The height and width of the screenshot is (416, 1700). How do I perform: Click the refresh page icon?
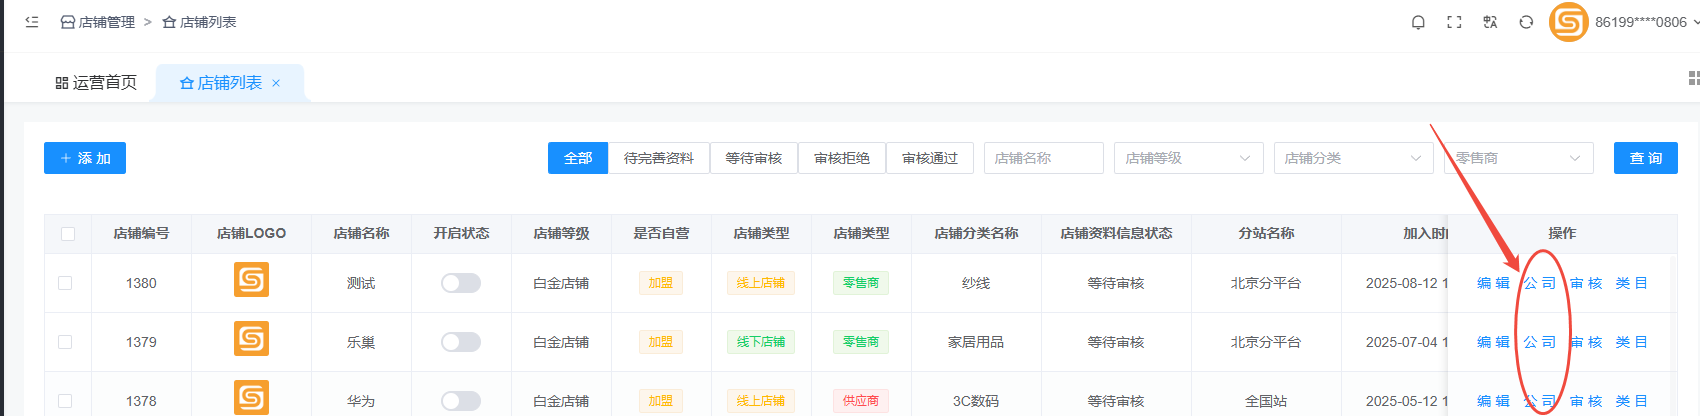click(1526, 22)
